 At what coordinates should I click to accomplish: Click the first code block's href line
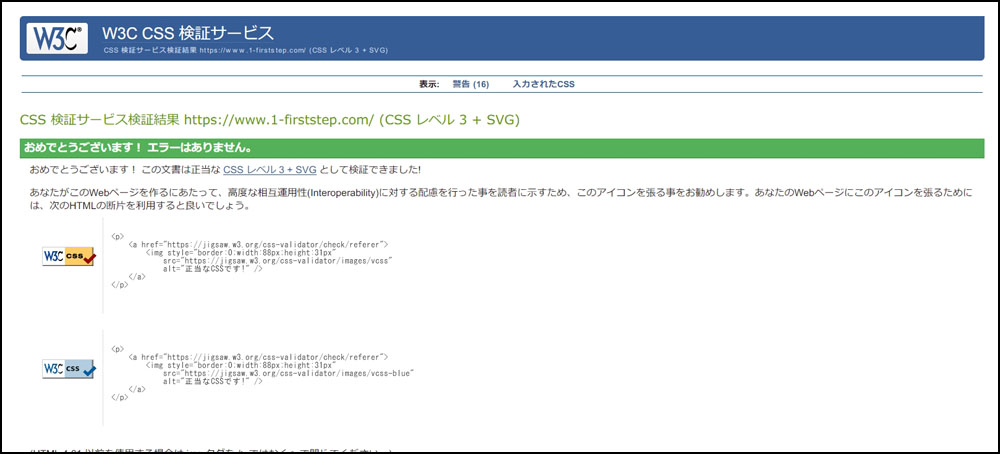pos(258,244)
